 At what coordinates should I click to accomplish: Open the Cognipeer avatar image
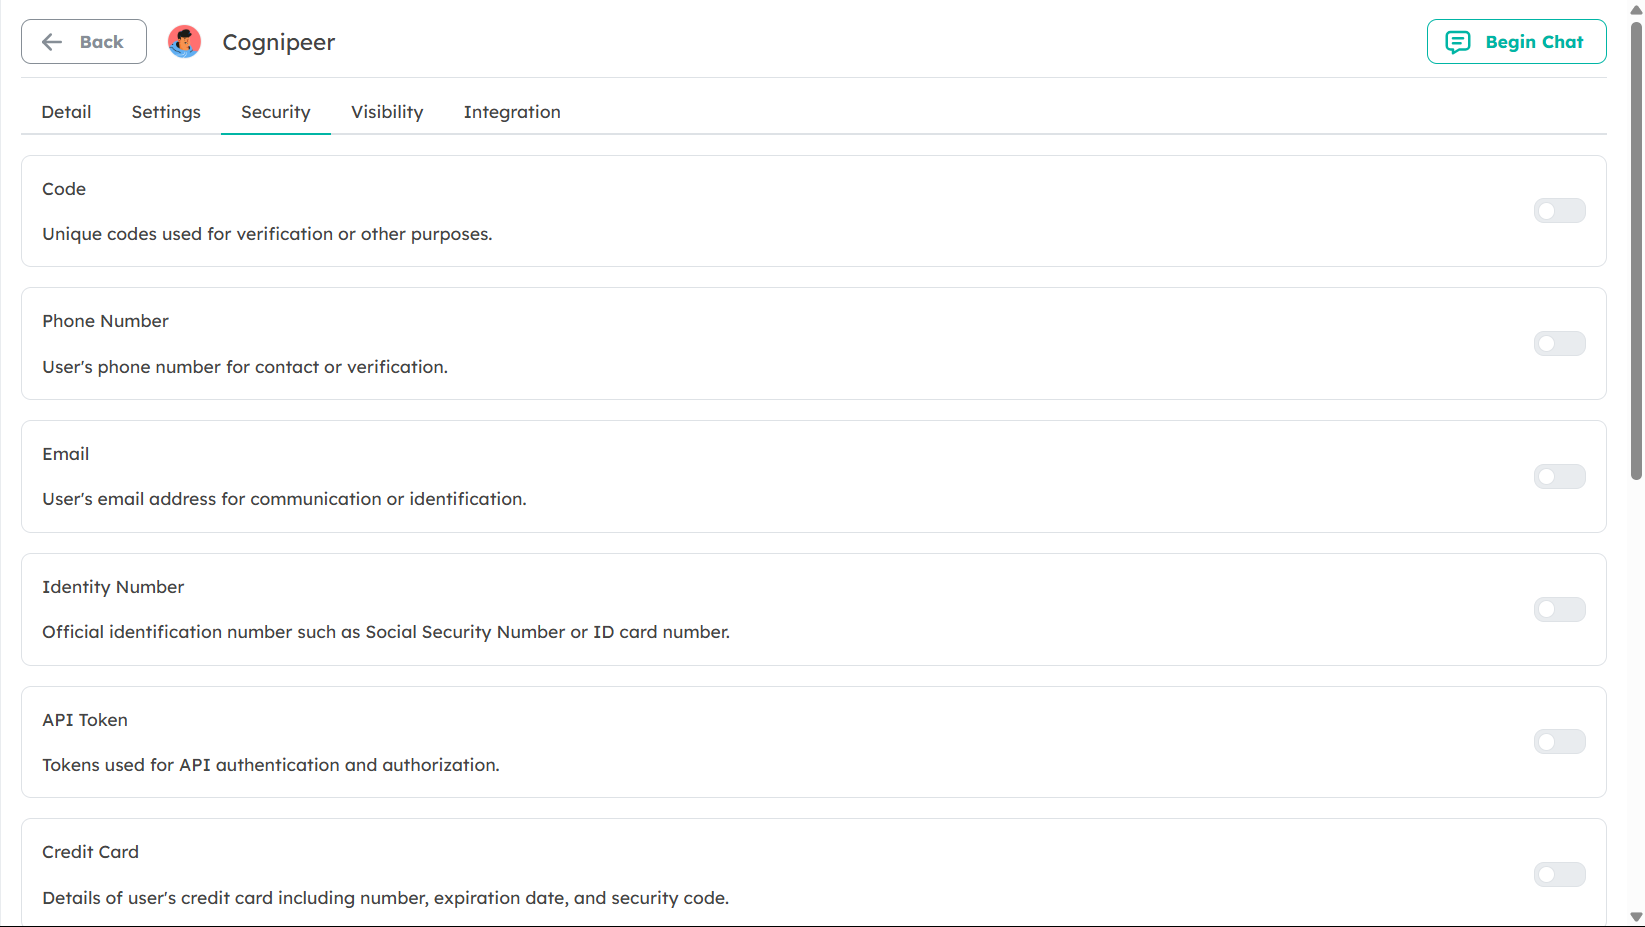184,42
